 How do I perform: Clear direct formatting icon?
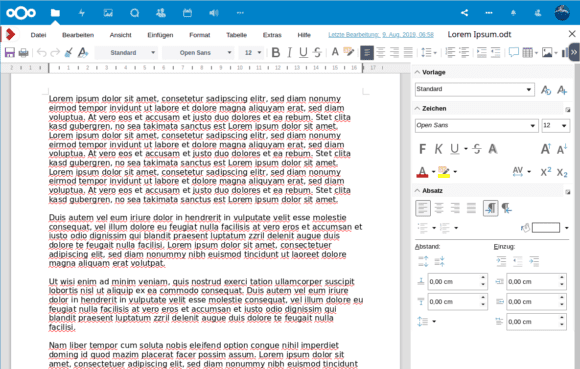pyautogui.click(x=83, y=53)
